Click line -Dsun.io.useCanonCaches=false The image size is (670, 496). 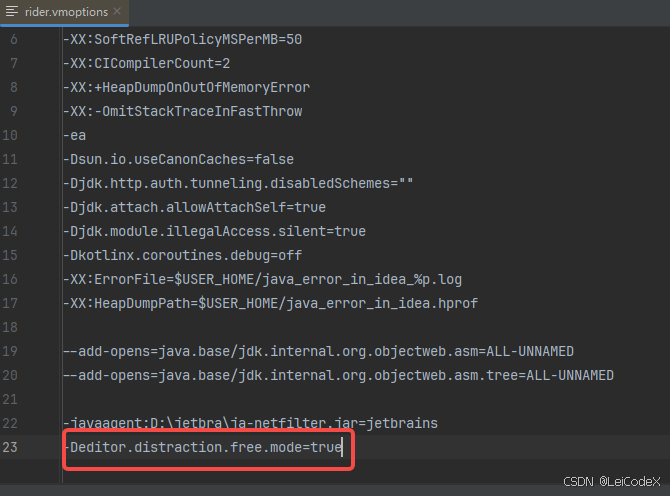pos(178,159)
